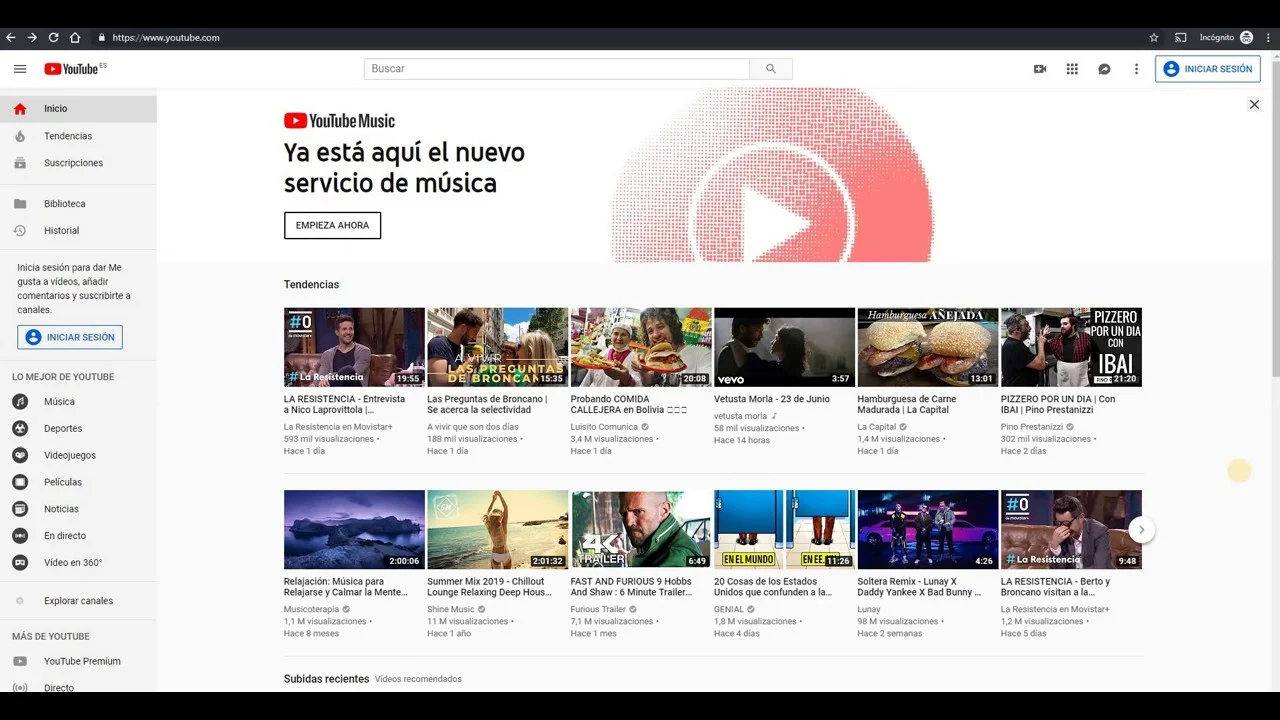Image resolution: width=1280 pixels, height=720 pixels.
Task: Bookmark page with the star icon
Action: [x=1153, y=38]
